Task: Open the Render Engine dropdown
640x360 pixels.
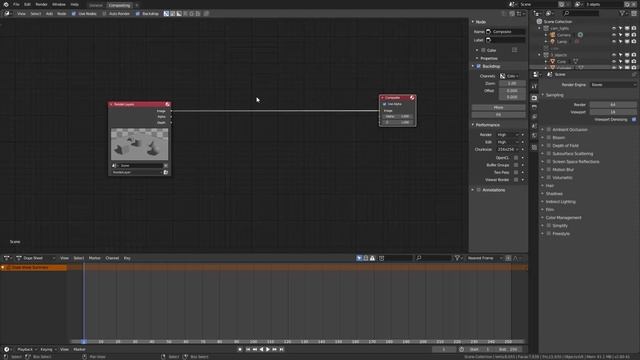Action: 613,84
